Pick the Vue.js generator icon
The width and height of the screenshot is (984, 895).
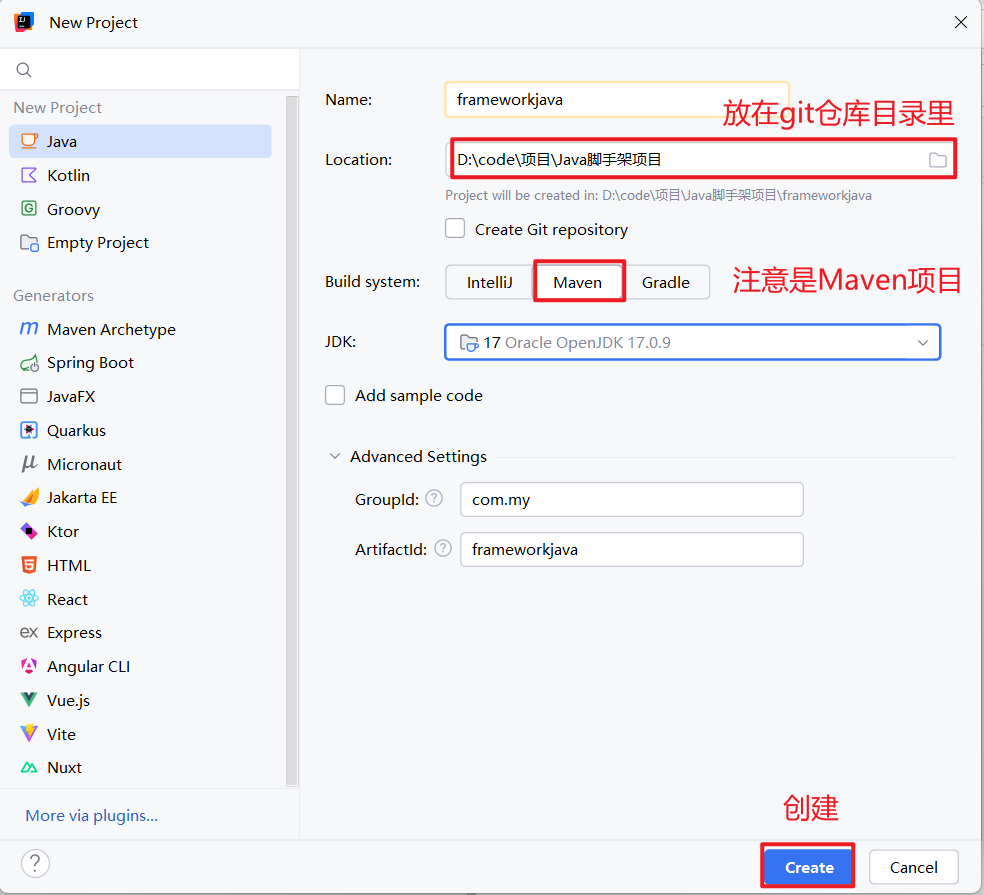[x=29, y=700]
